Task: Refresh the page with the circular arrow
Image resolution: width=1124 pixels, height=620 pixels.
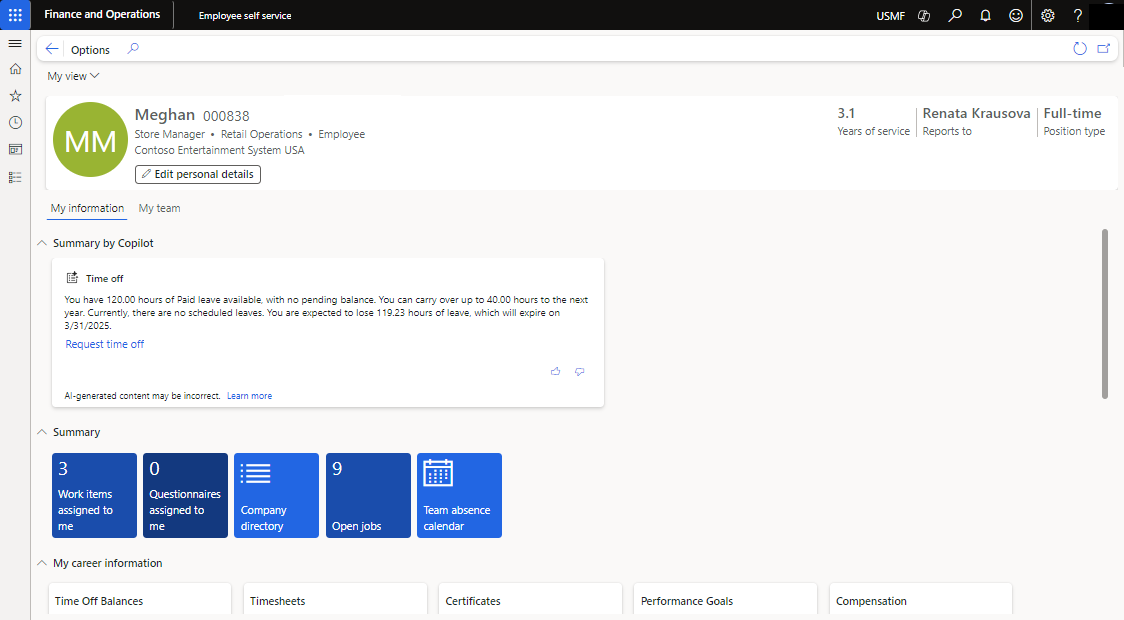Action: (x=1079, y=47)
